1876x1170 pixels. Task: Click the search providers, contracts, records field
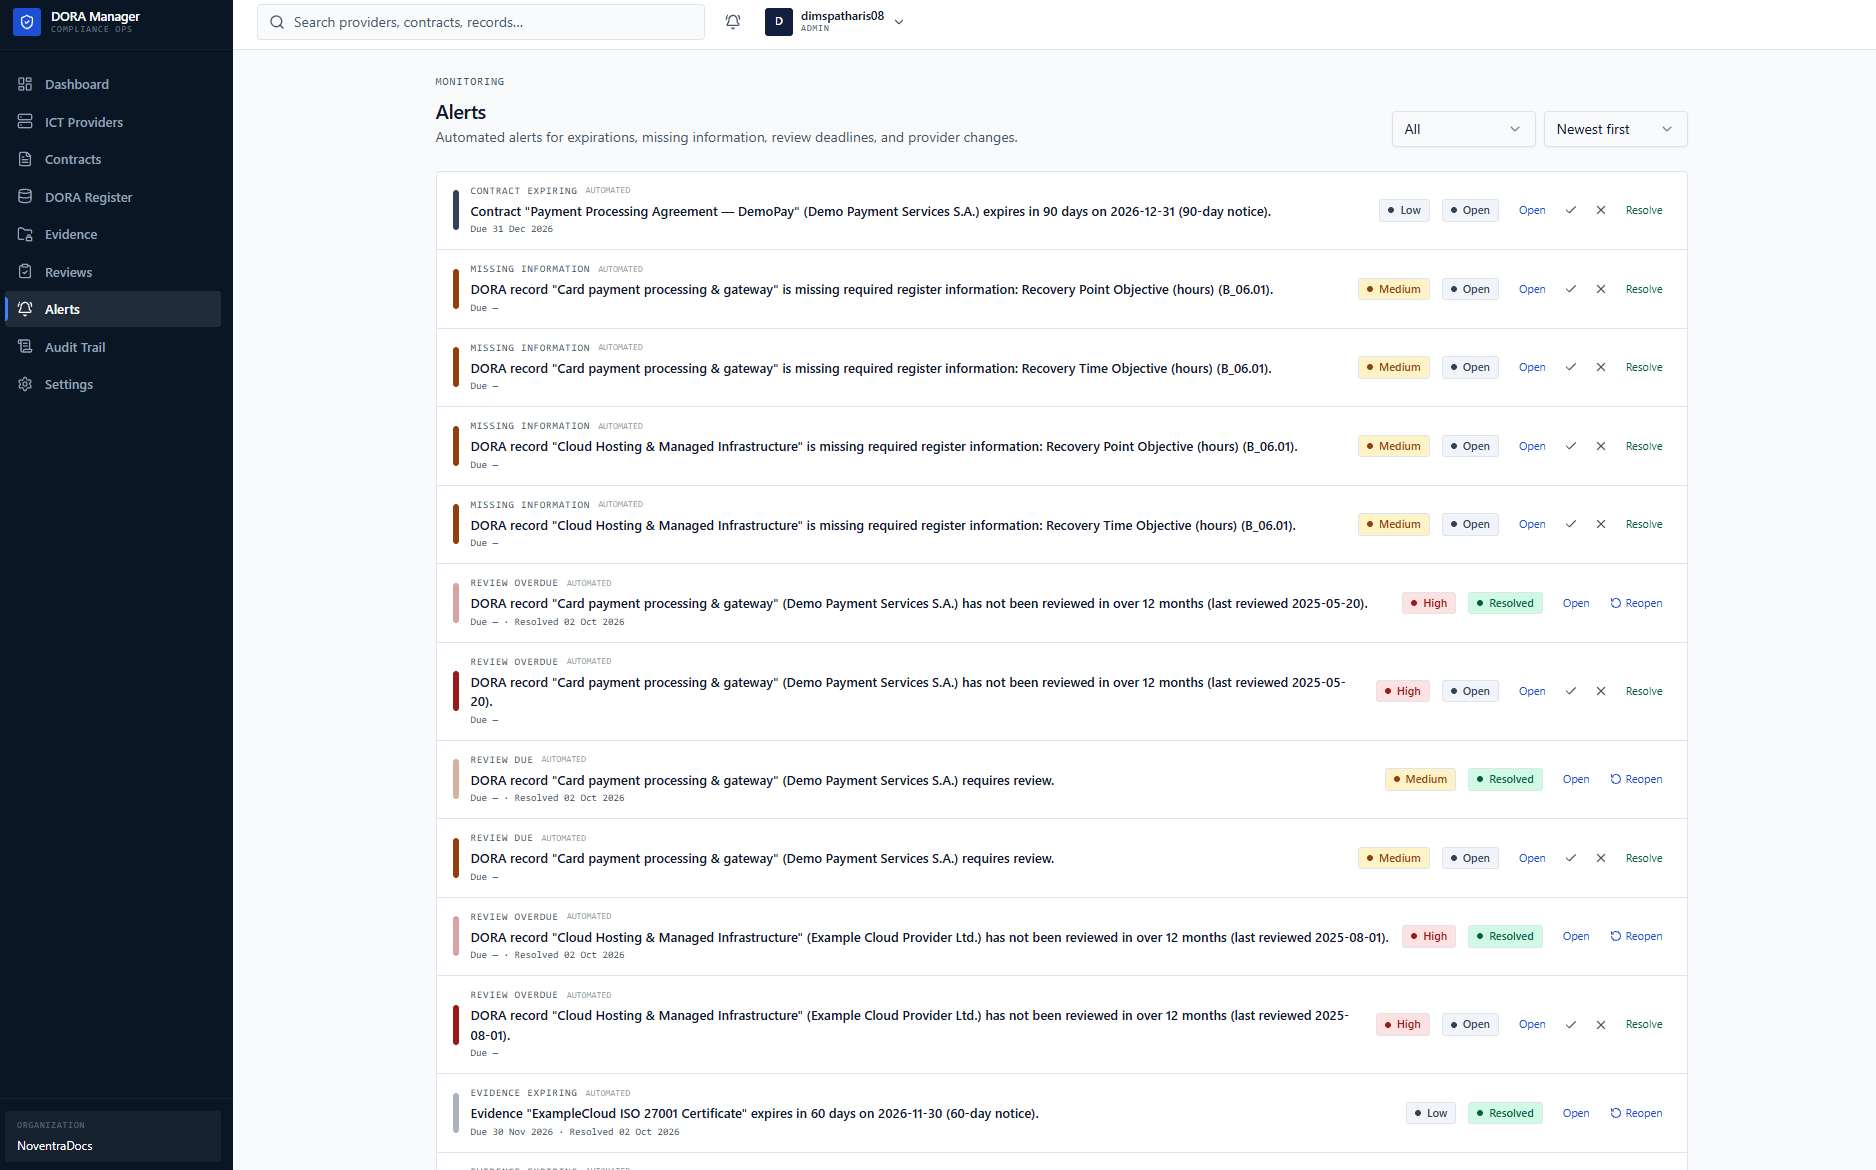click(x=481, y=22)
